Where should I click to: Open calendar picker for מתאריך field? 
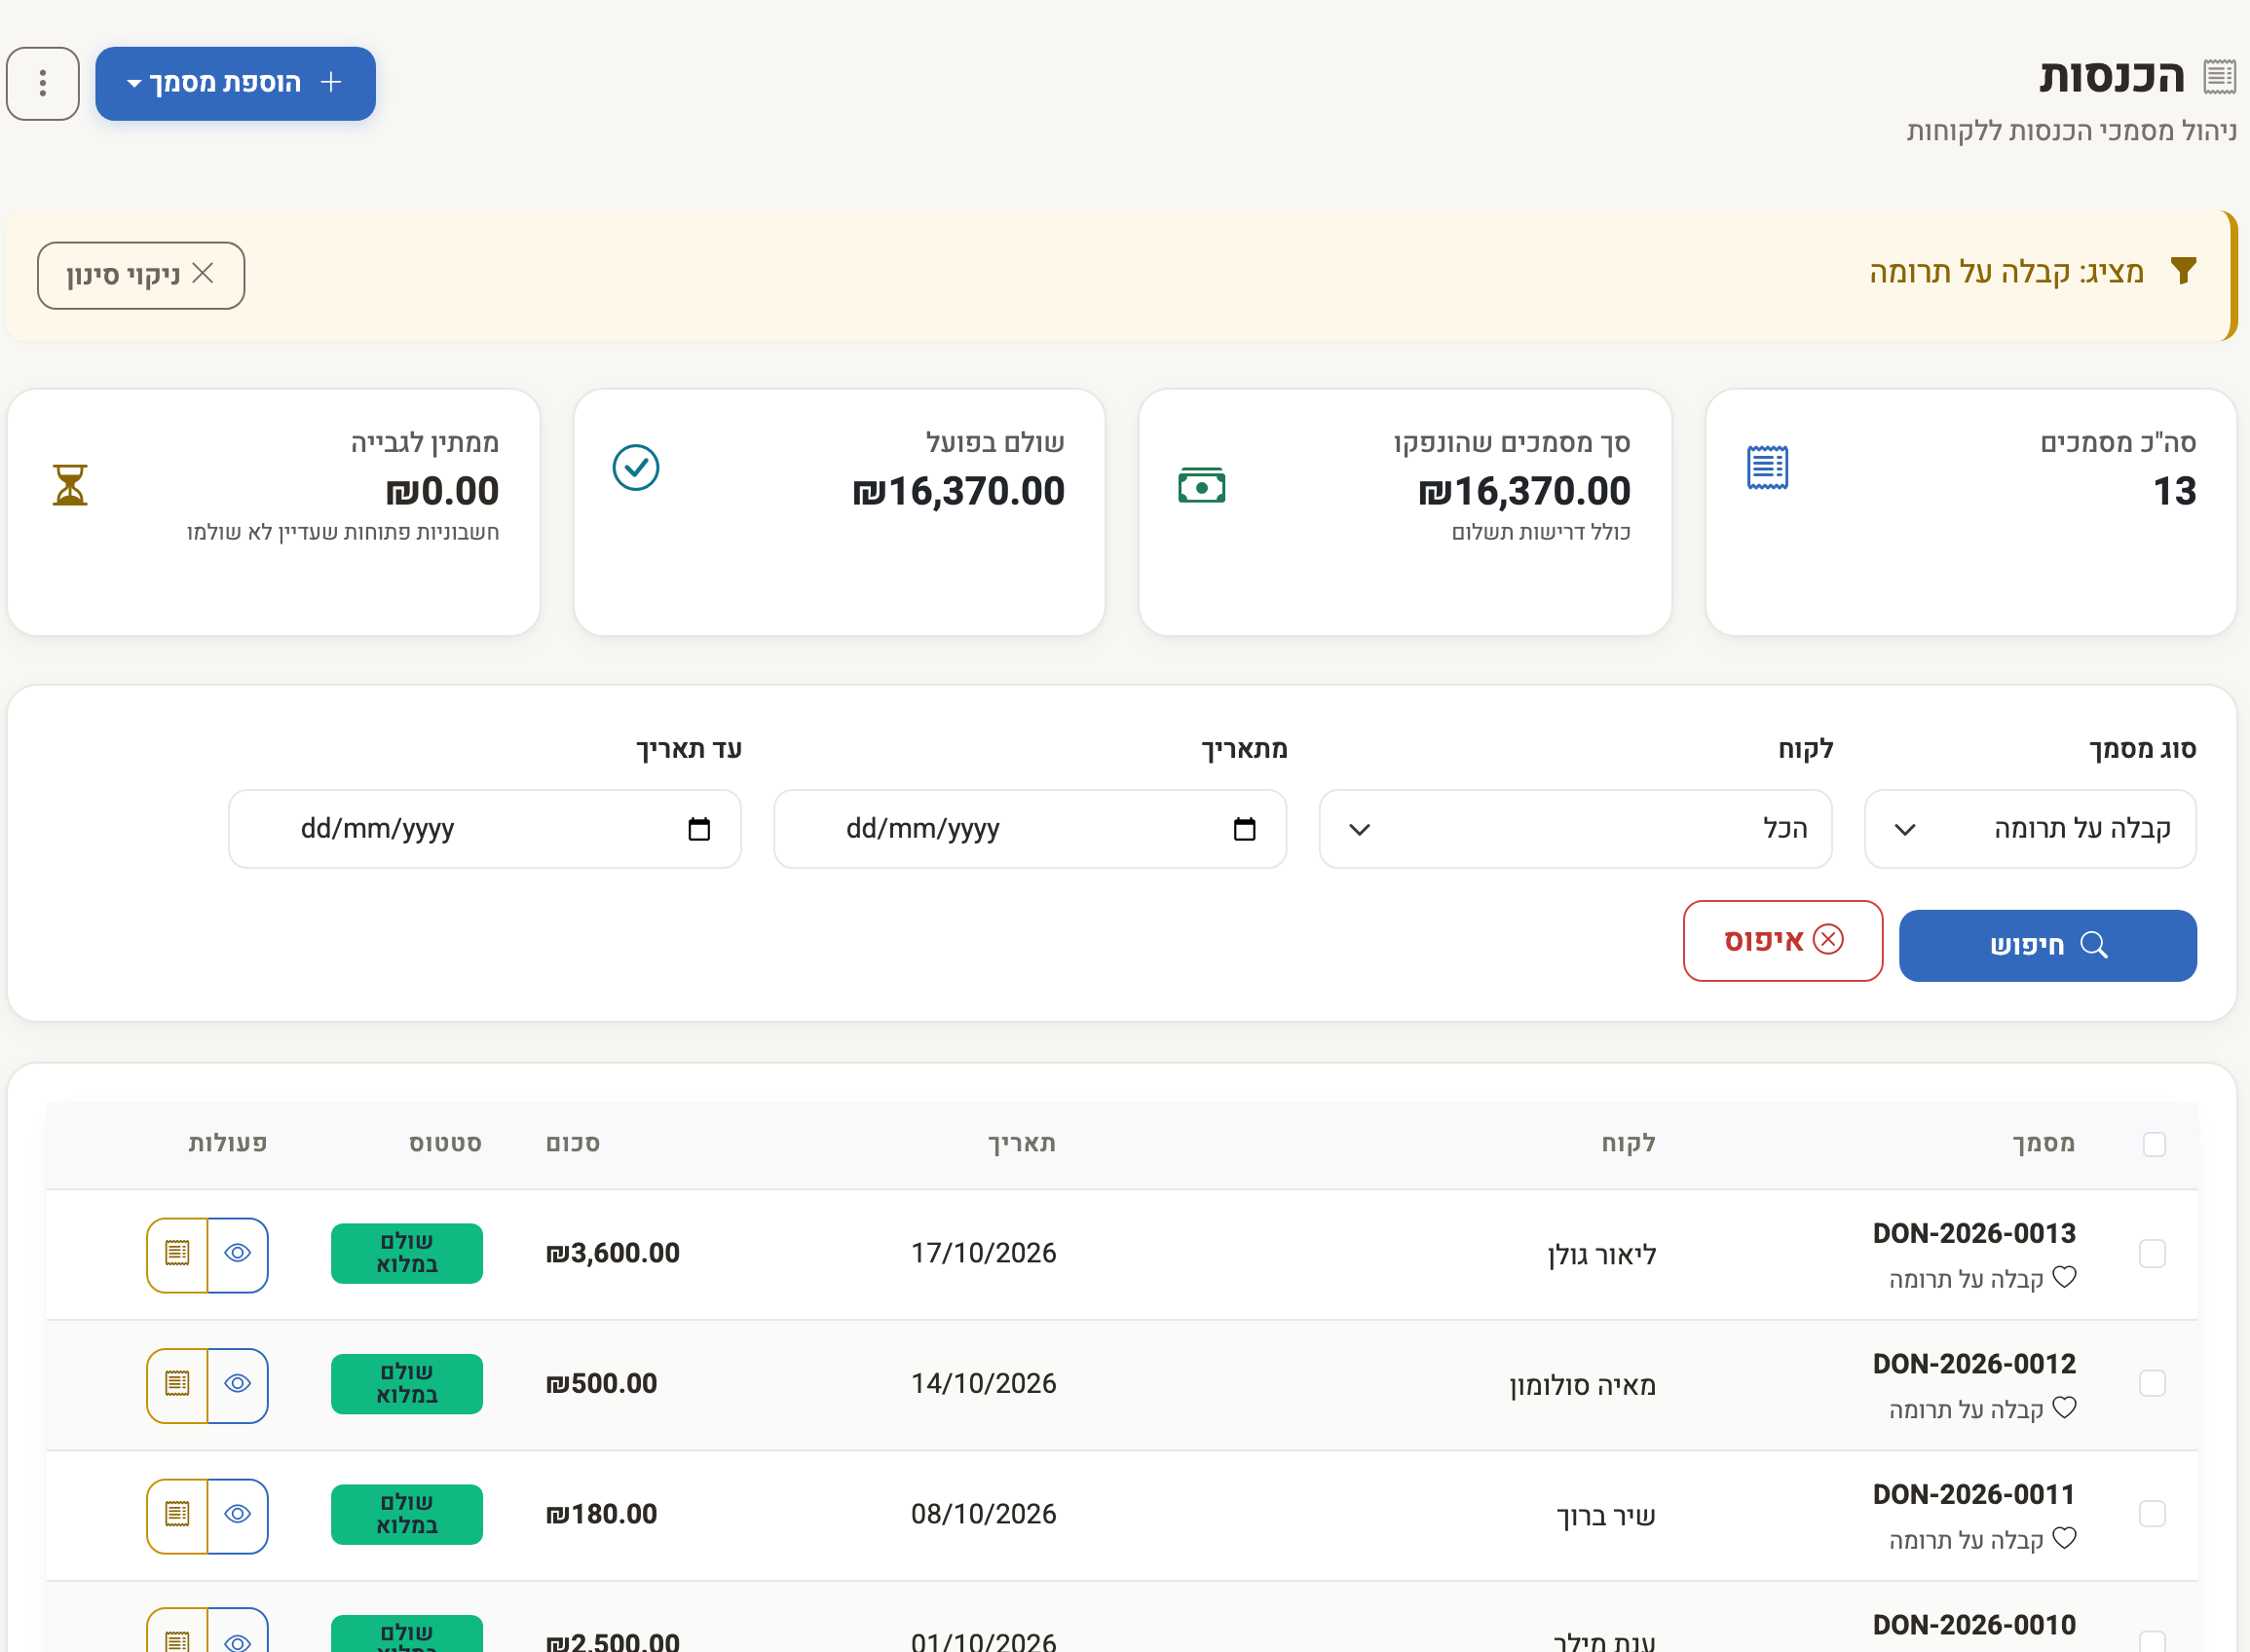point(1244,829)
